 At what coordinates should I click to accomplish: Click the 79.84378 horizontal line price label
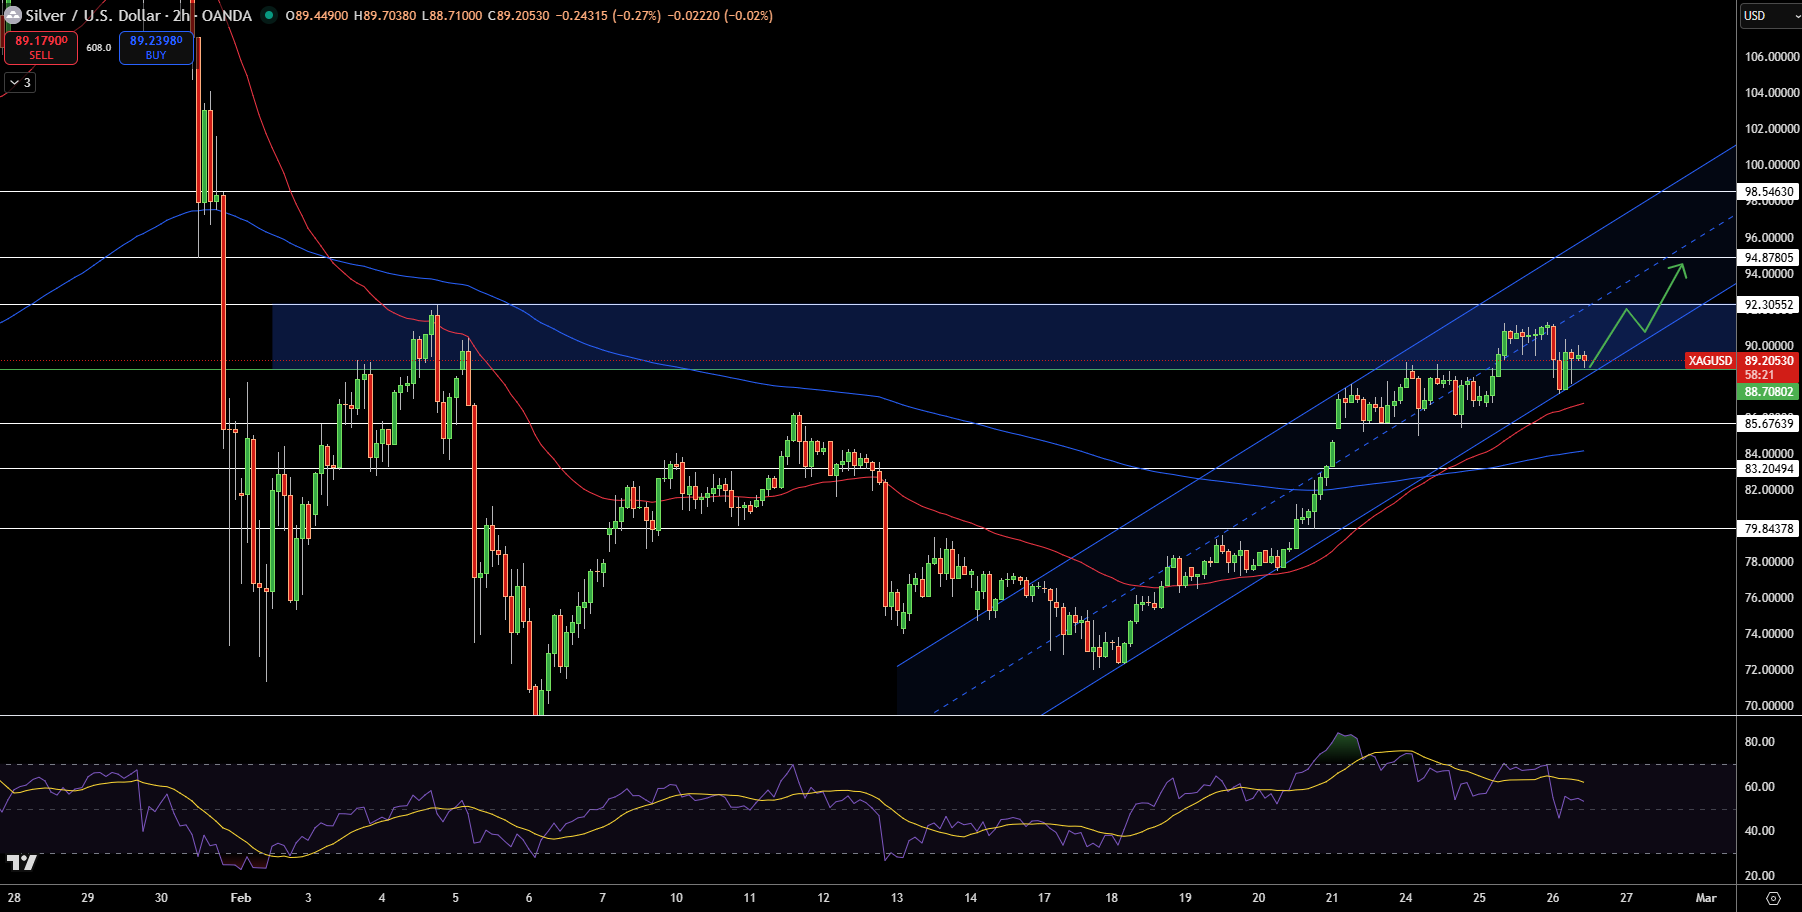pos(1769,528)
